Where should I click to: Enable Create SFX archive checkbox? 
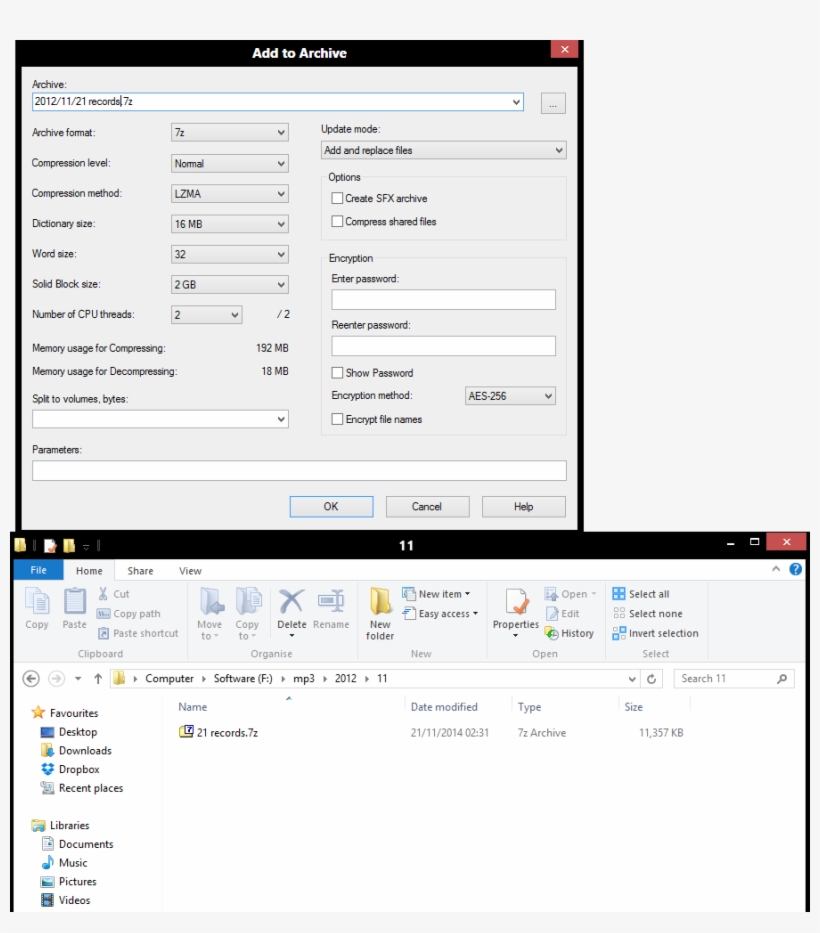pyautogui.click(x=337, y=199)
